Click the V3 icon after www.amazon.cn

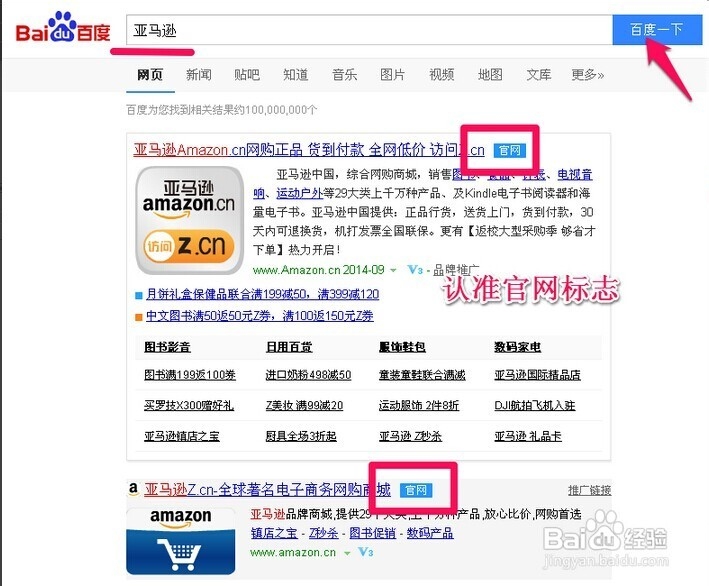(x=365, y=552)
